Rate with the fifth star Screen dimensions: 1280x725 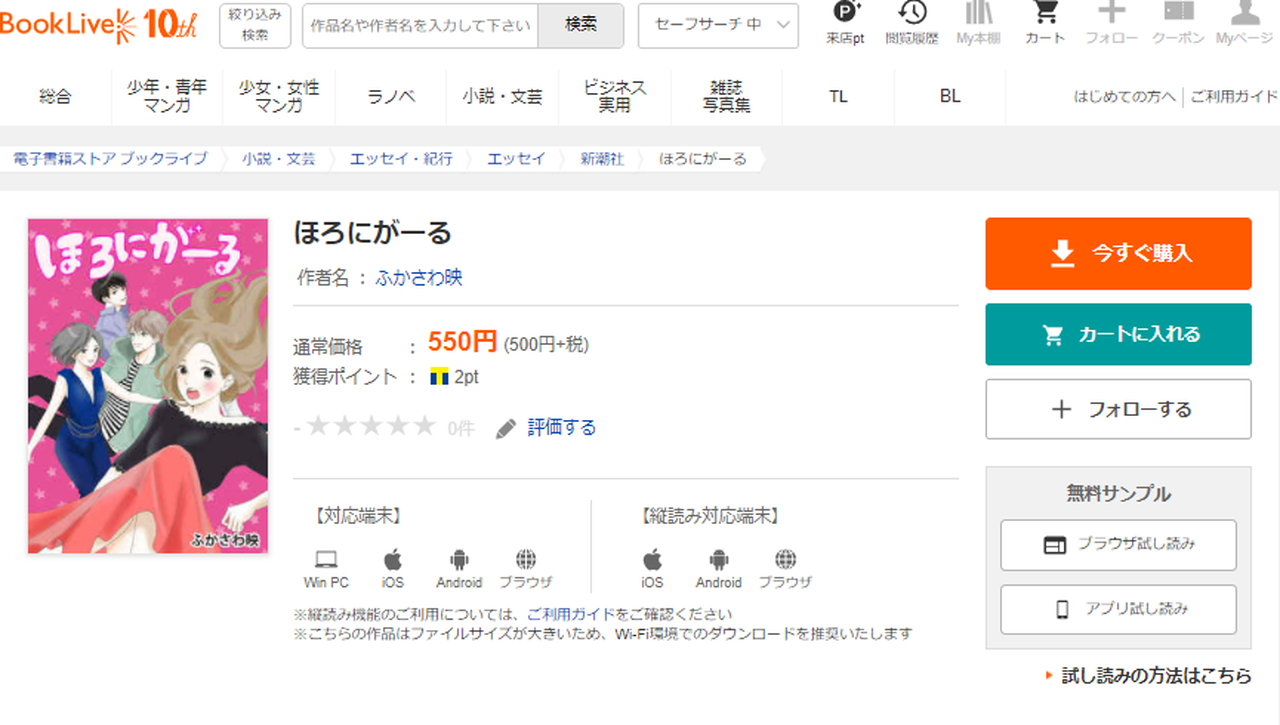pos(424,427)
